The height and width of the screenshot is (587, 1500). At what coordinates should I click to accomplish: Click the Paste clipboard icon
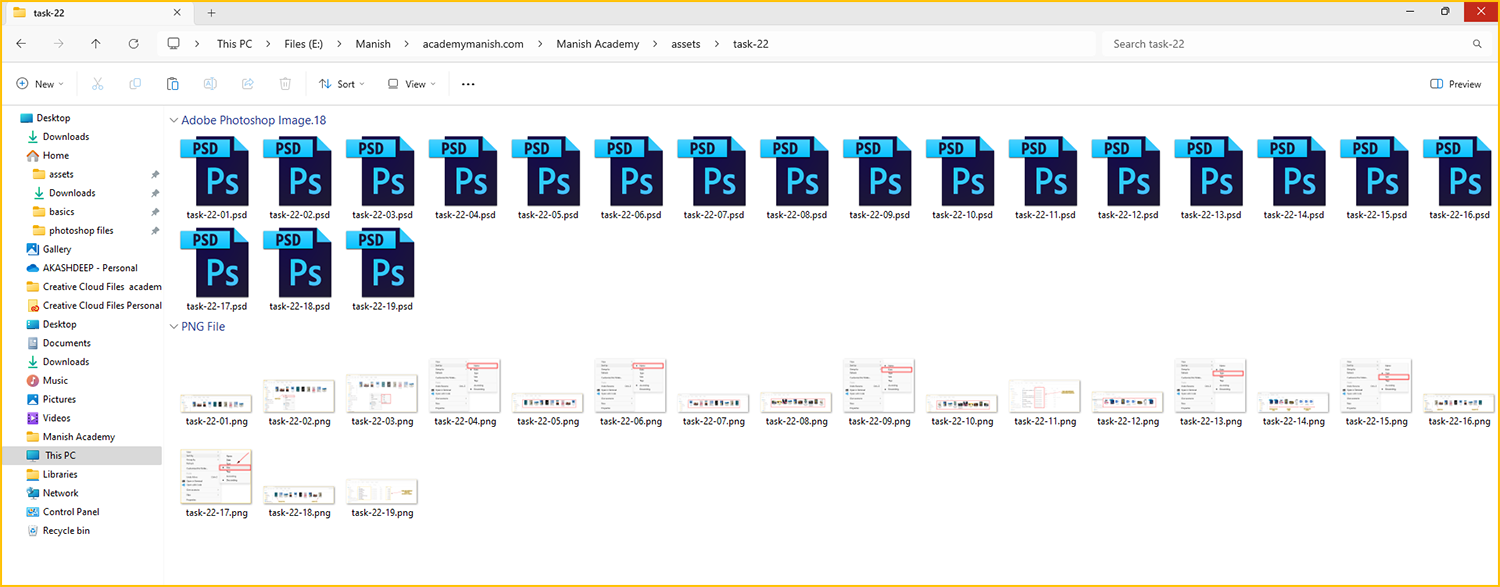tap(173, 84)
